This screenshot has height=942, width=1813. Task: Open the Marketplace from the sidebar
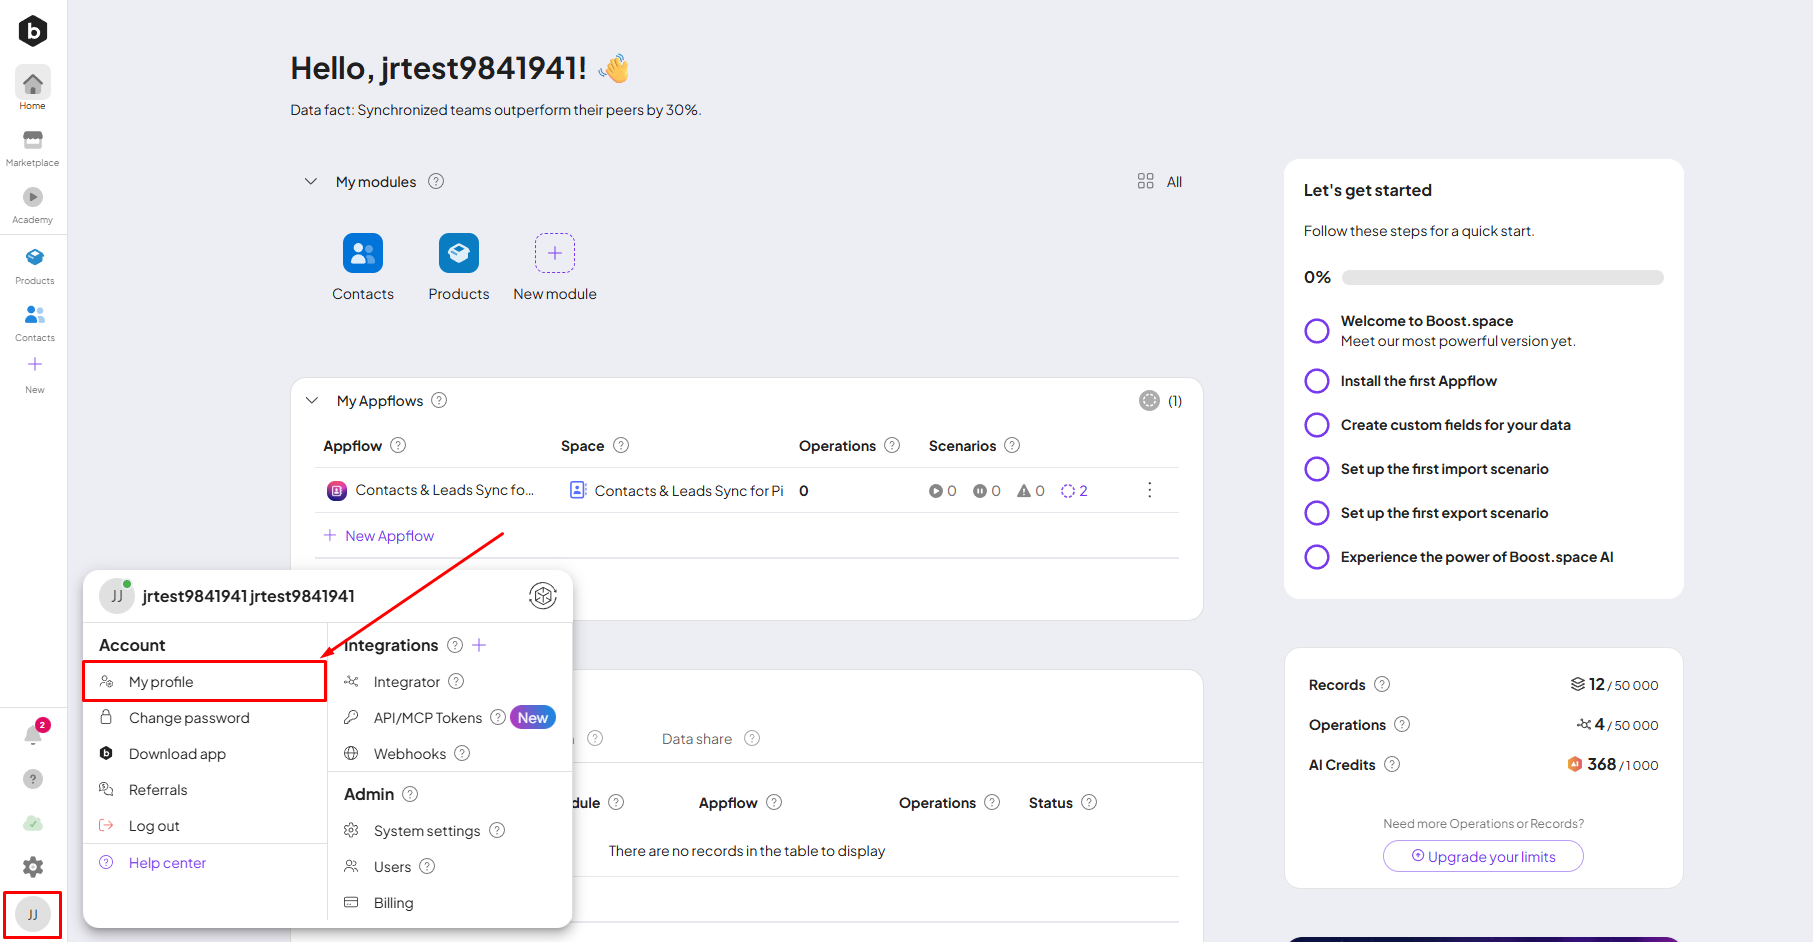tap(33, 146)
